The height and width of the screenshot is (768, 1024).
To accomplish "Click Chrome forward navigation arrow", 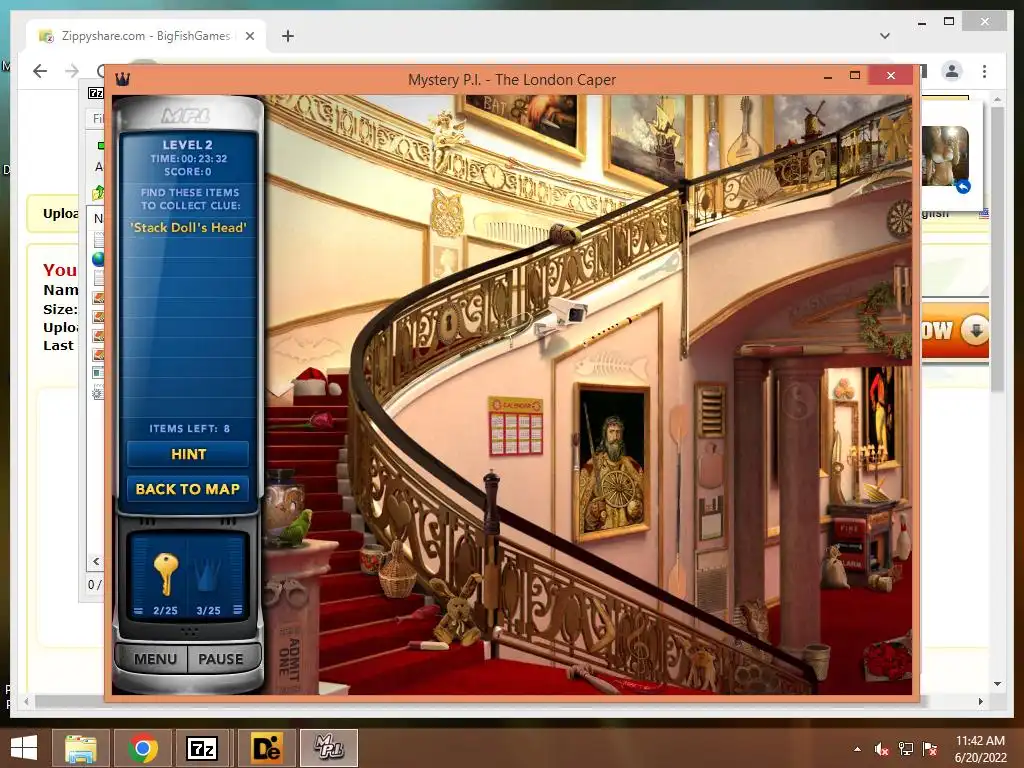I will pos(72,71).
